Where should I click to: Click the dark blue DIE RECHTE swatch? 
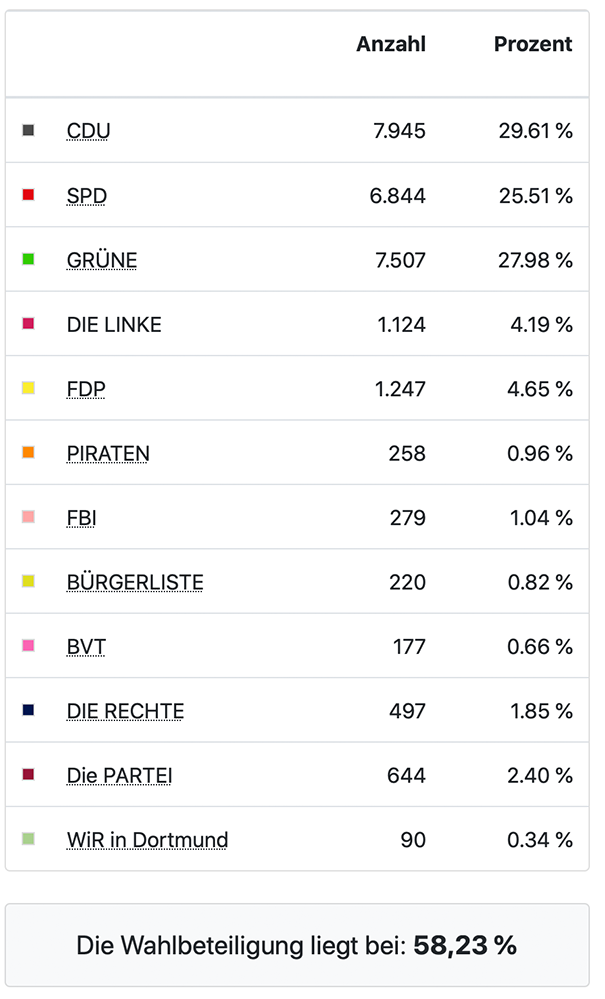28,709
